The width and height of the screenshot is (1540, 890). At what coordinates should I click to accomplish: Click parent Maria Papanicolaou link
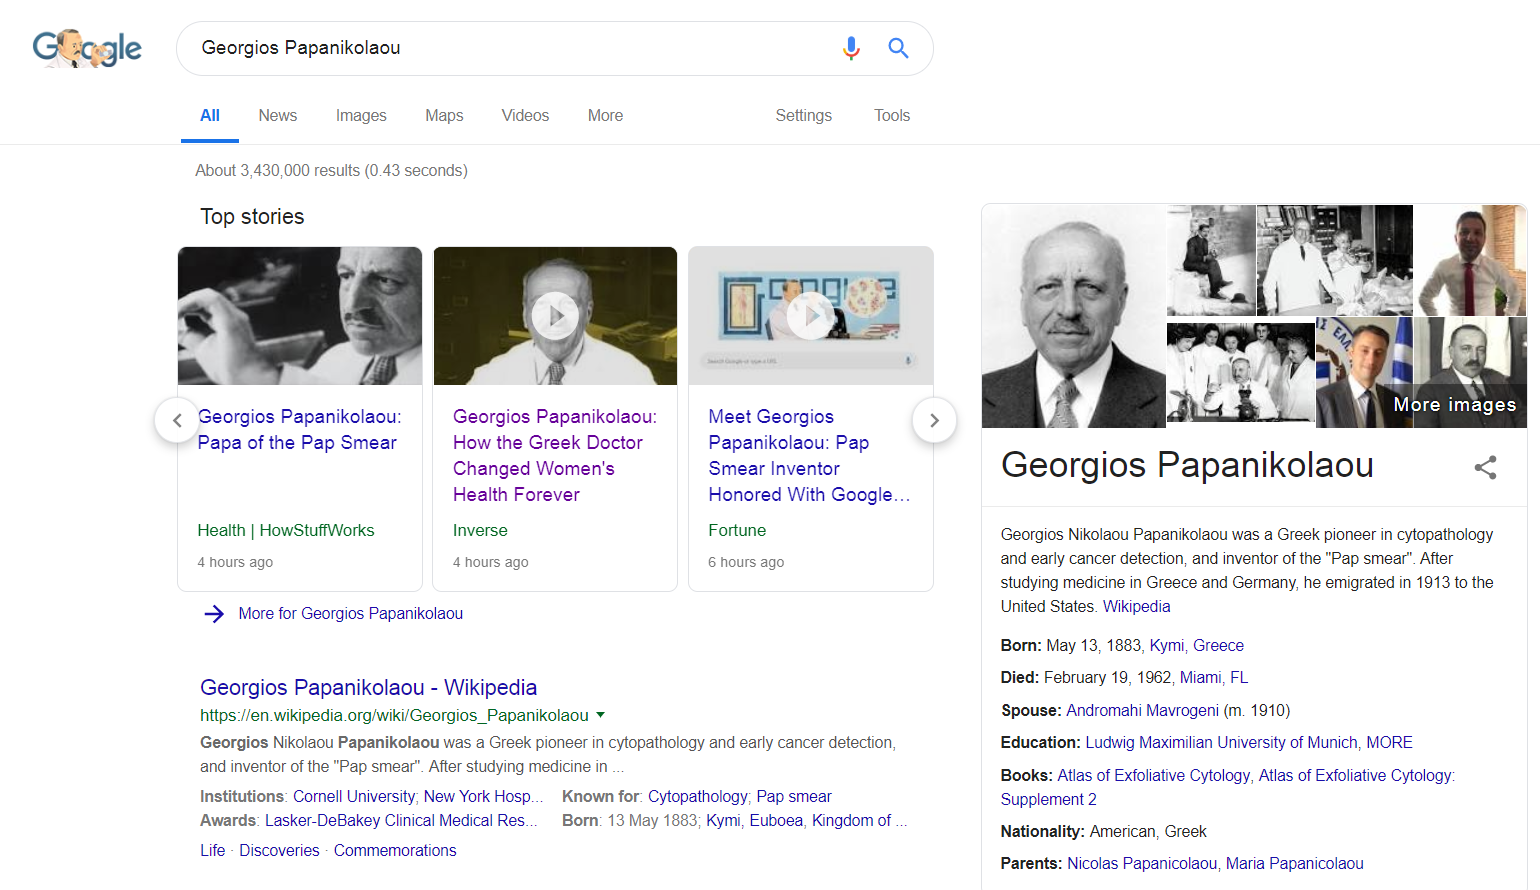click(1294, 863)
